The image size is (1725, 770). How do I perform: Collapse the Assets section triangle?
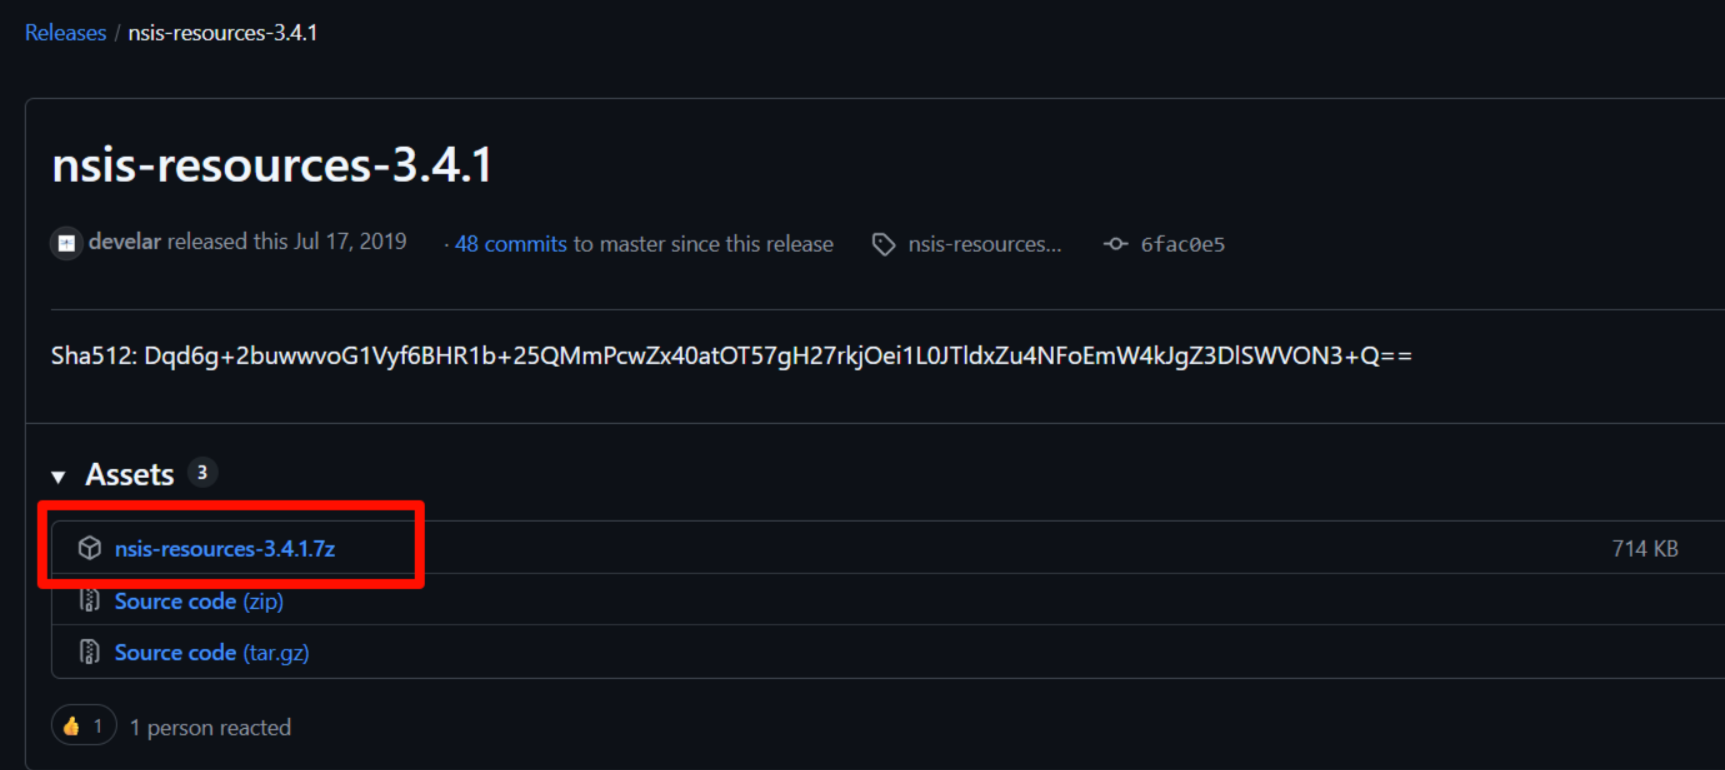(59, 477)
